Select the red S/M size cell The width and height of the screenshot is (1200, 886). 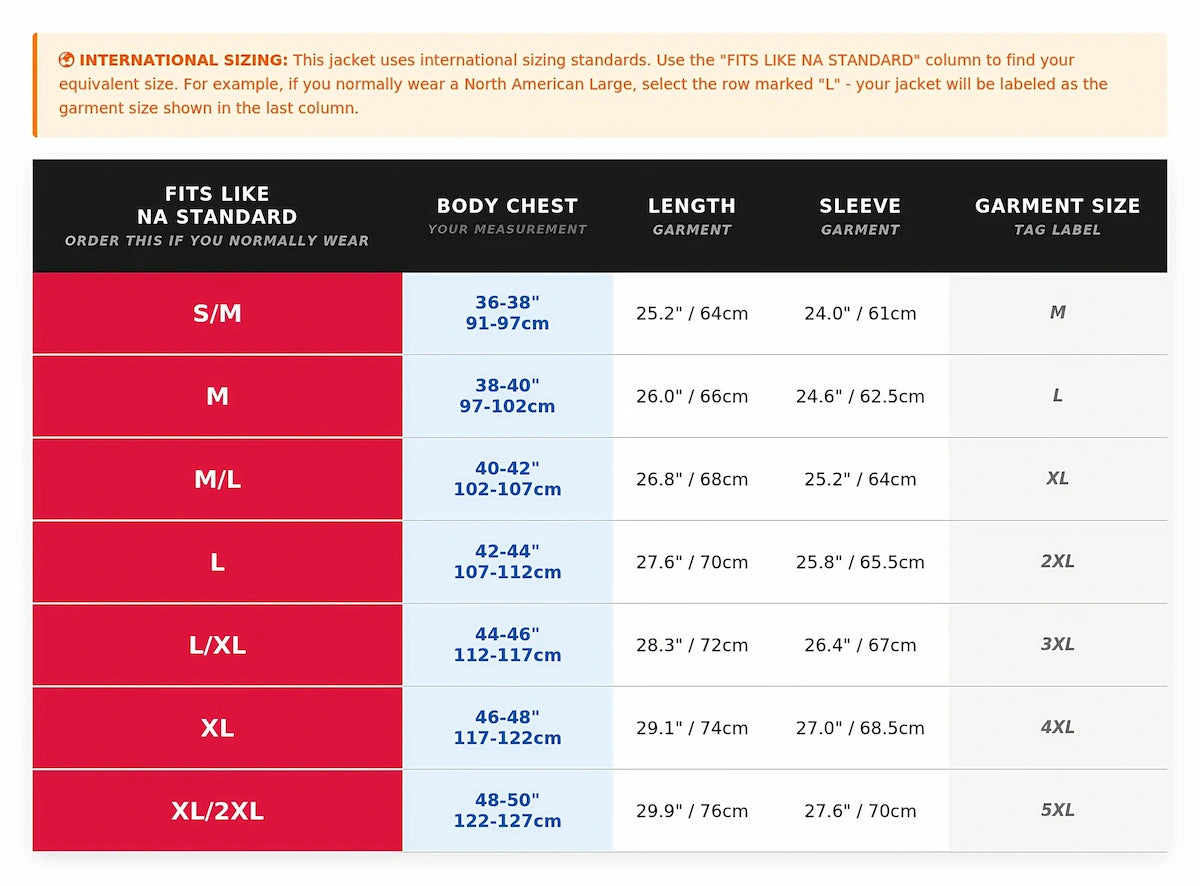217,314
